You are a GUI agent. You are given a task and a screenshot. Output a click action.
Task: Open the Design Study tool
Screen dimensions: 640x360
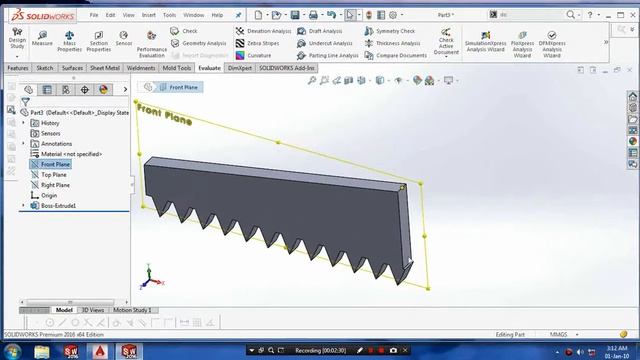point(17,39)
